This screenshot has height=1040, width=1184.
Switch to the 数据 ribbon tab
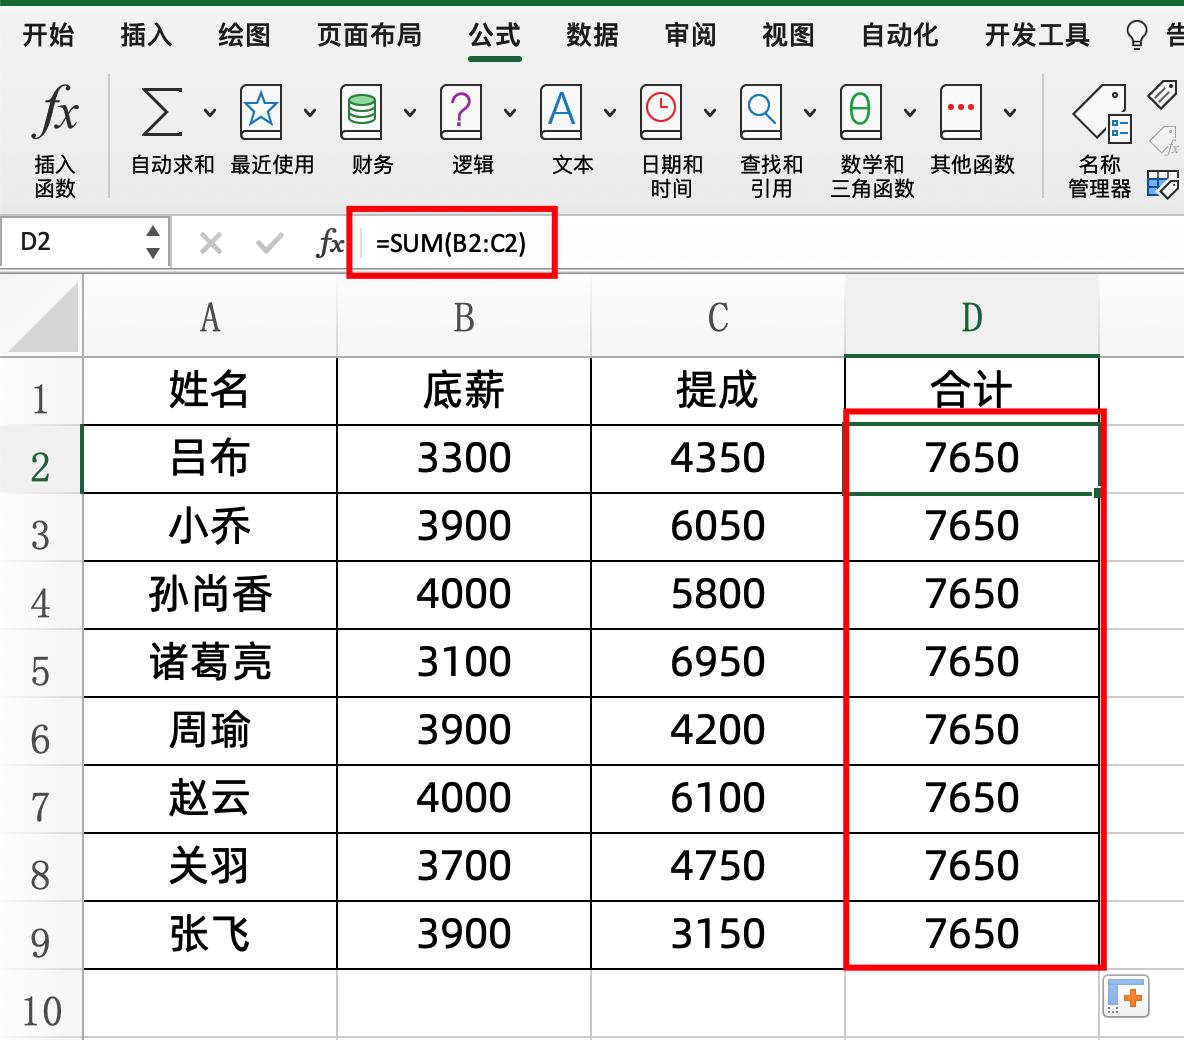(591, 35)
